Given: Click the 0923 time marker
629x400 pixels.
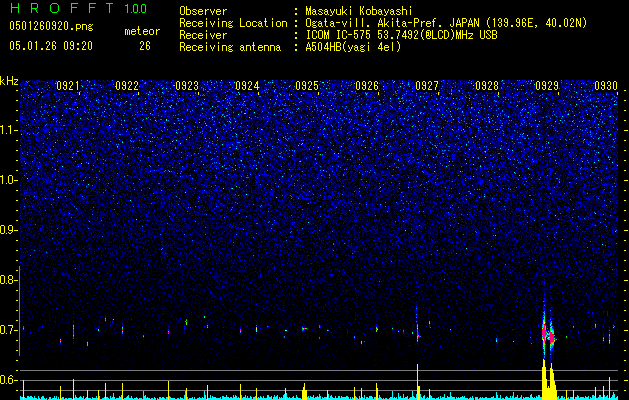Looking at the screenshot, I should pyautogui.click(x=187, y=85).
